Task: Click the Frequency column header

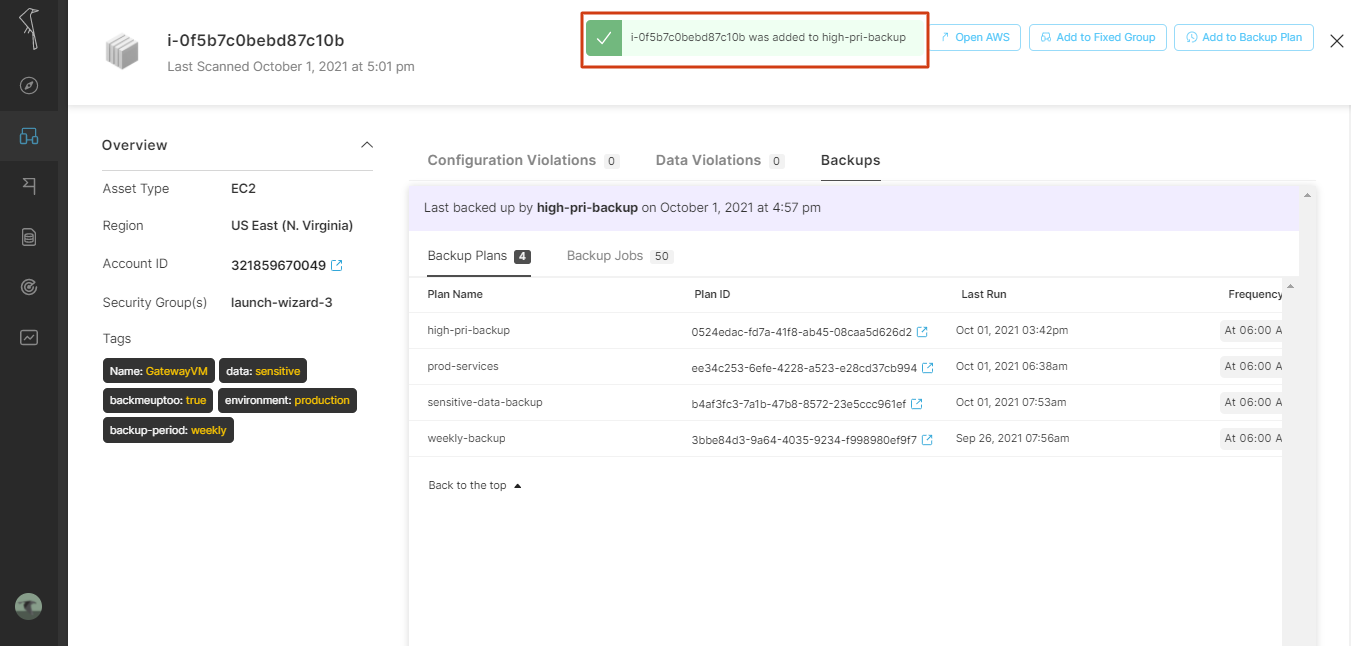Action: pos(1255,294)
